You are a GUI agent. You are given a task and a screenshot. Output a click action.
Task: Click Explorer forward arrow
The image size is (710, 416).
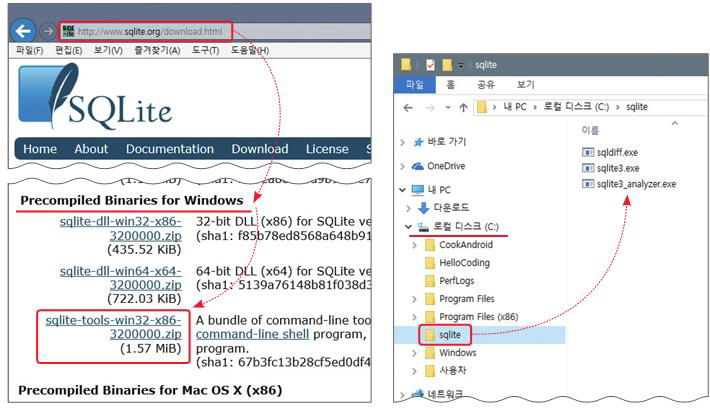point(430,107)
